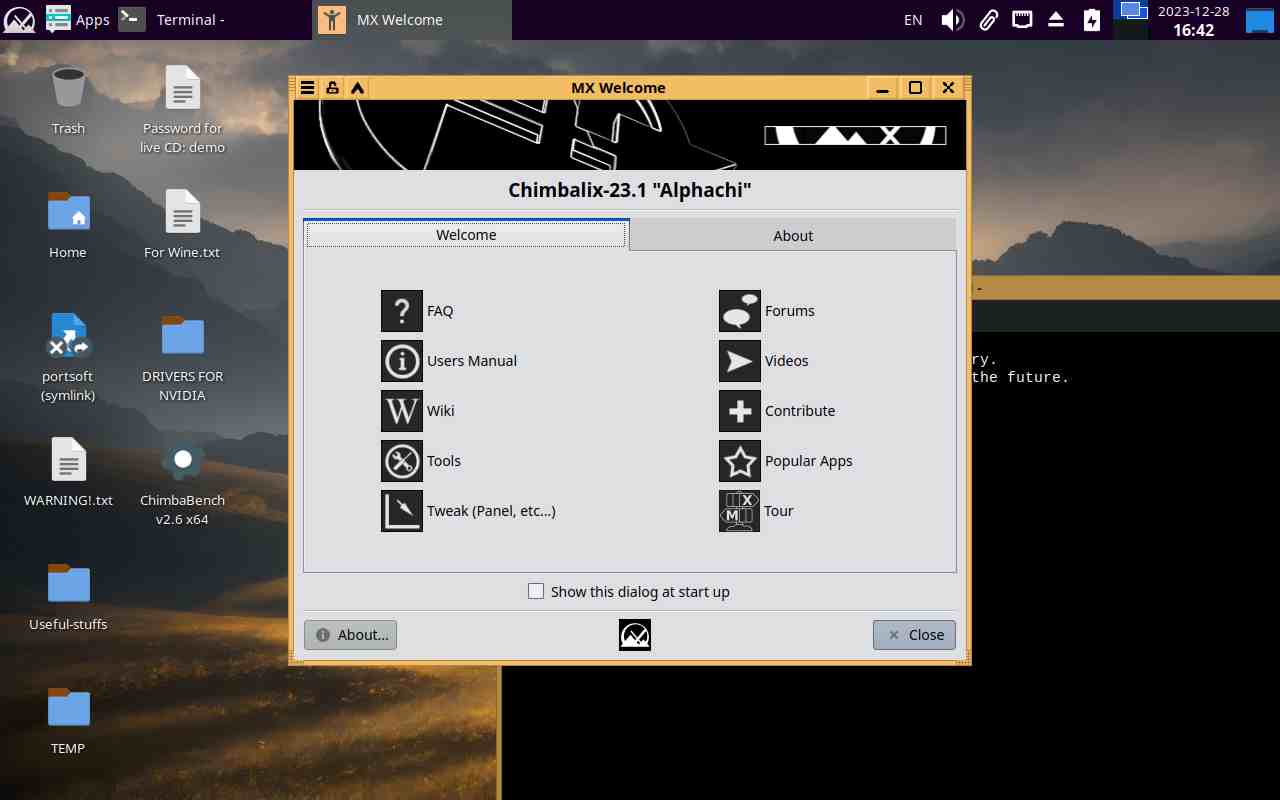The image size is (1280, 800).
Task: Shade the MX Welcome window with the up arrow
Action: point(357,88)
